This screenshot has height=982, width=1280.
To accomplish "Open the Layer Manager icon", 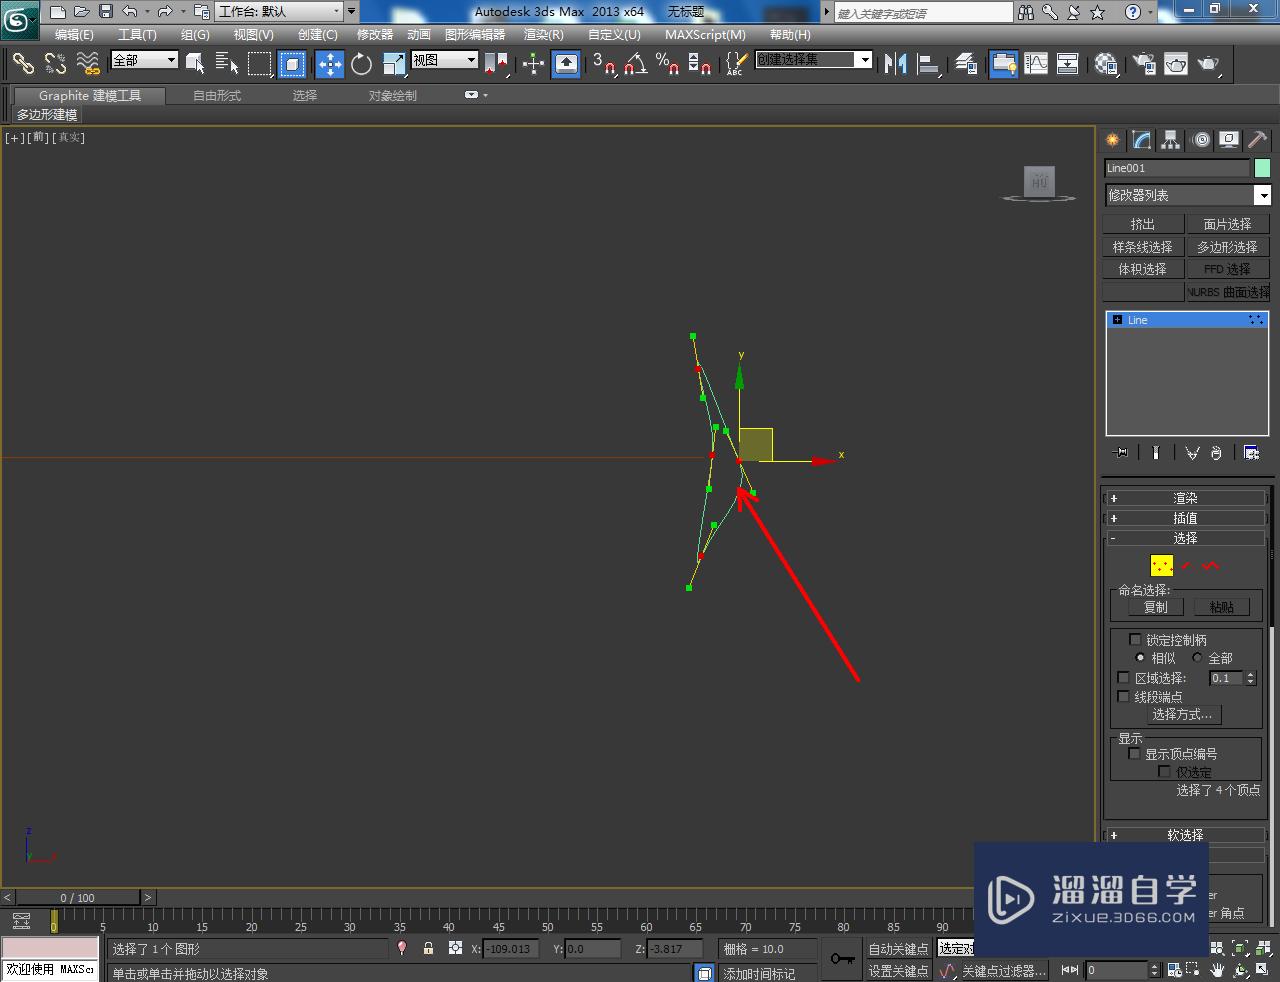I will [x=966, y=64].
